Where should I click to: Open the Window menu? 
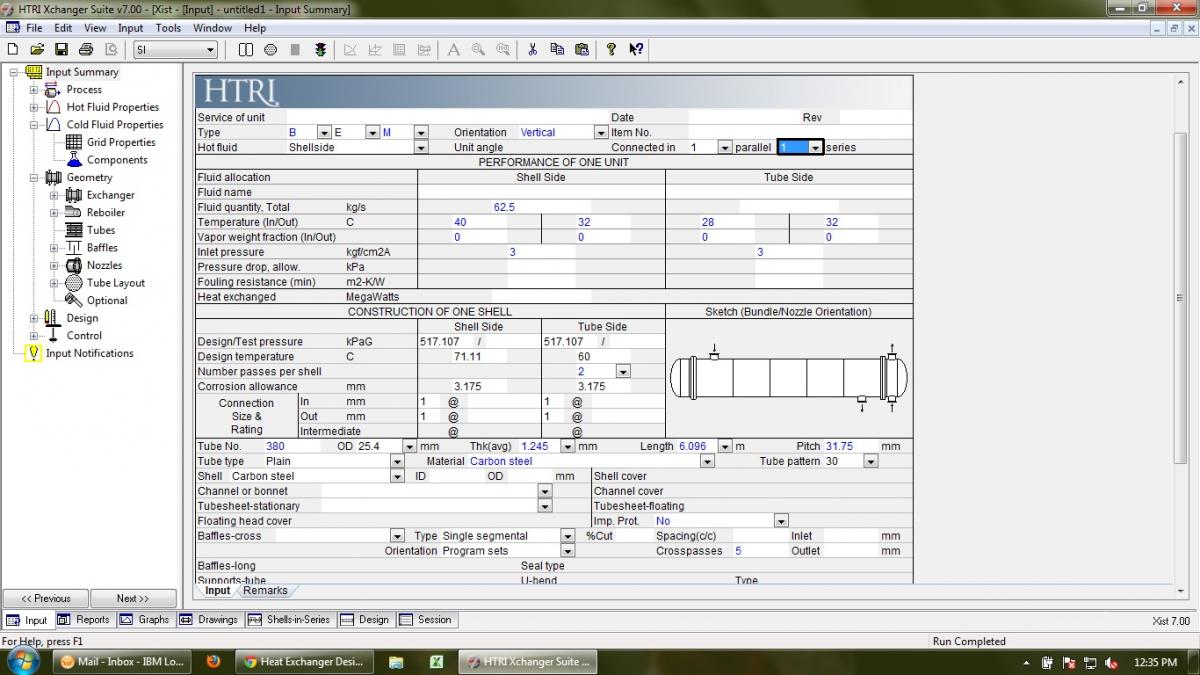point(213,28)
